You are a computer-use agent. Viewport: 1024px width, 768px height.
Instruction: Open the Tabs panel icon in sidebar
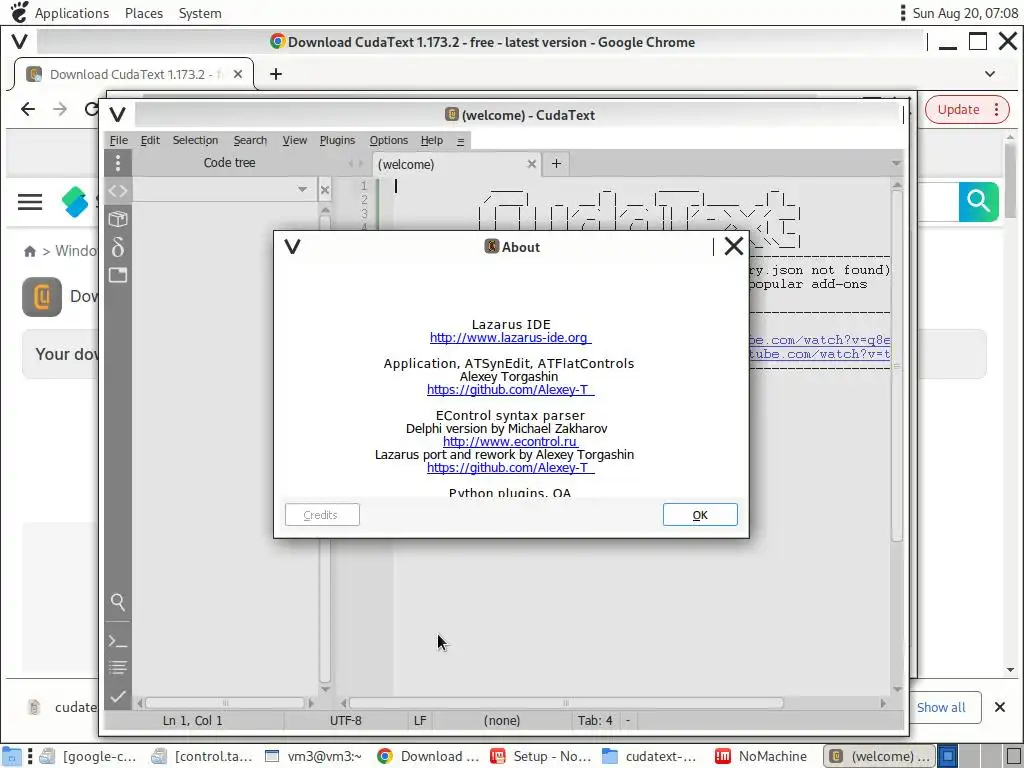coord(118,275)
